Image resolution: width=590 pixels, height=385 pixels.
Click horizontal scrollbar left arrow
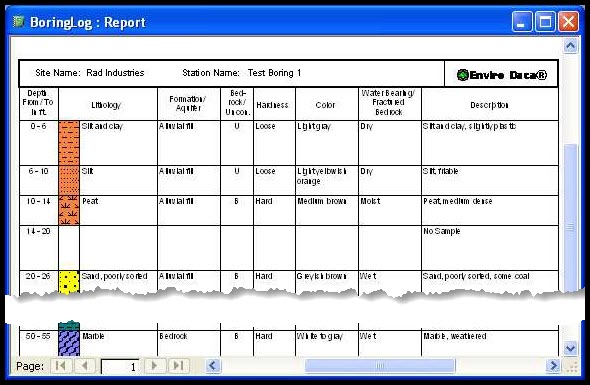[x=213, y=365]
